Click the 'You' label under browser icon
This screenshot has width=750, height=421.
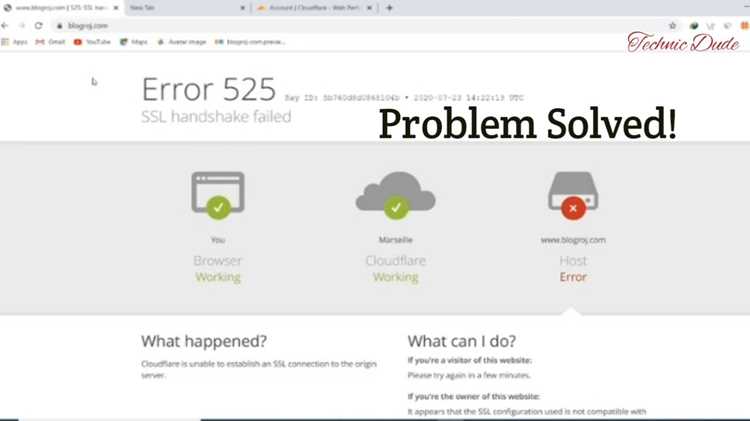click(x=218, y=240)
